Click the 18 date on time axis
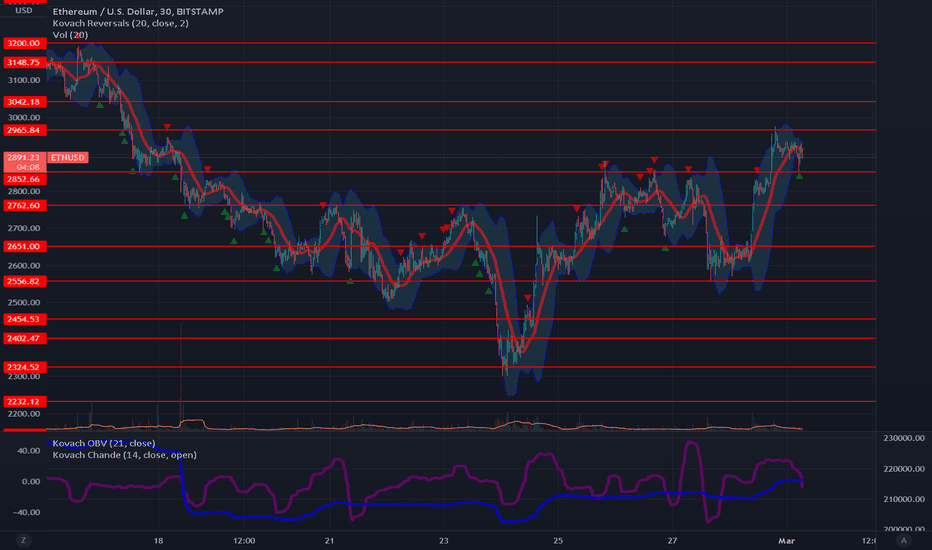 click(158, 540)
